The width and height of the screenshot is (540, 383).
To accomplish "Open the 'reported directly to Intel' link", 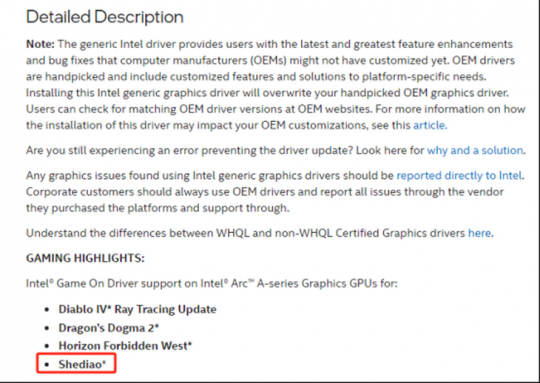I will pos(459,176).
